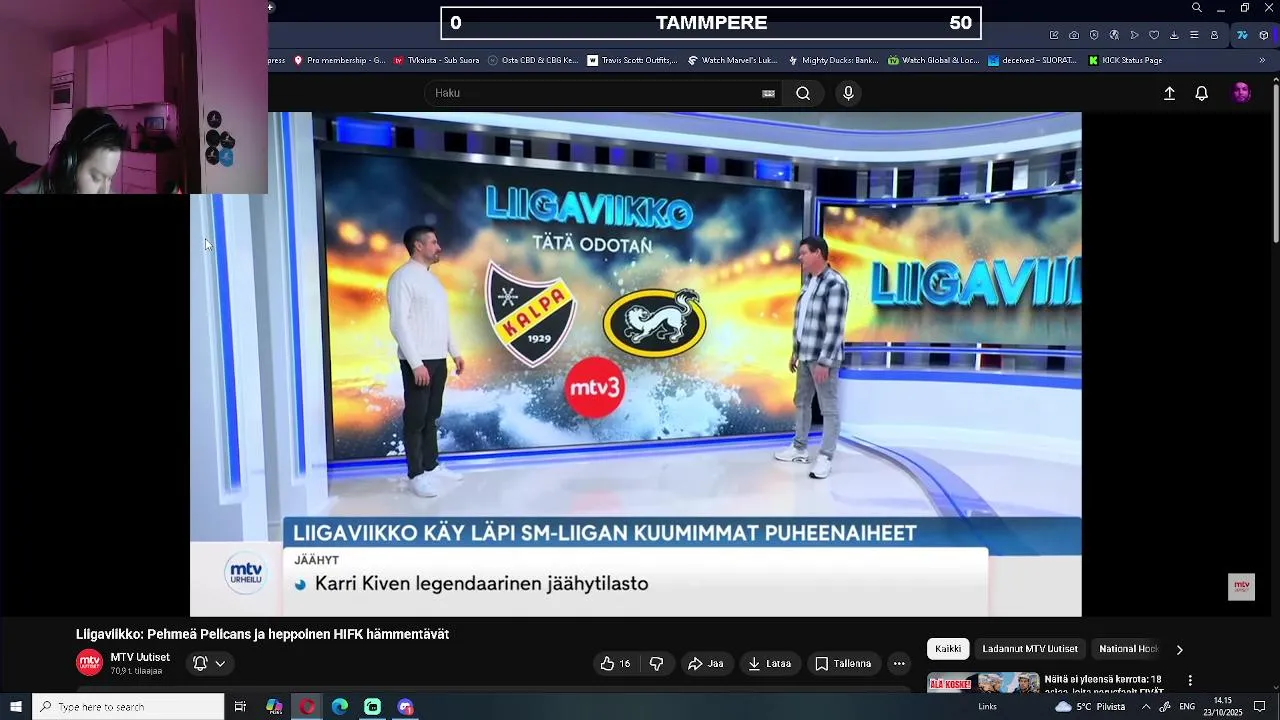Open the three-dot more actions menu

(x=899, y=664)
